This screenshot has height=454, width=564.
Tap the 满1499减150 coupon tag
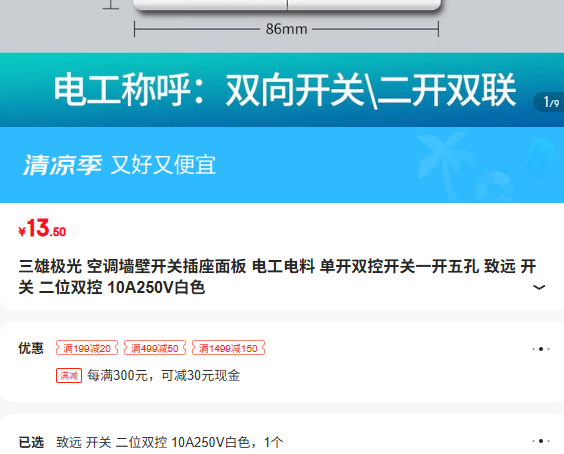pos(228,348)
